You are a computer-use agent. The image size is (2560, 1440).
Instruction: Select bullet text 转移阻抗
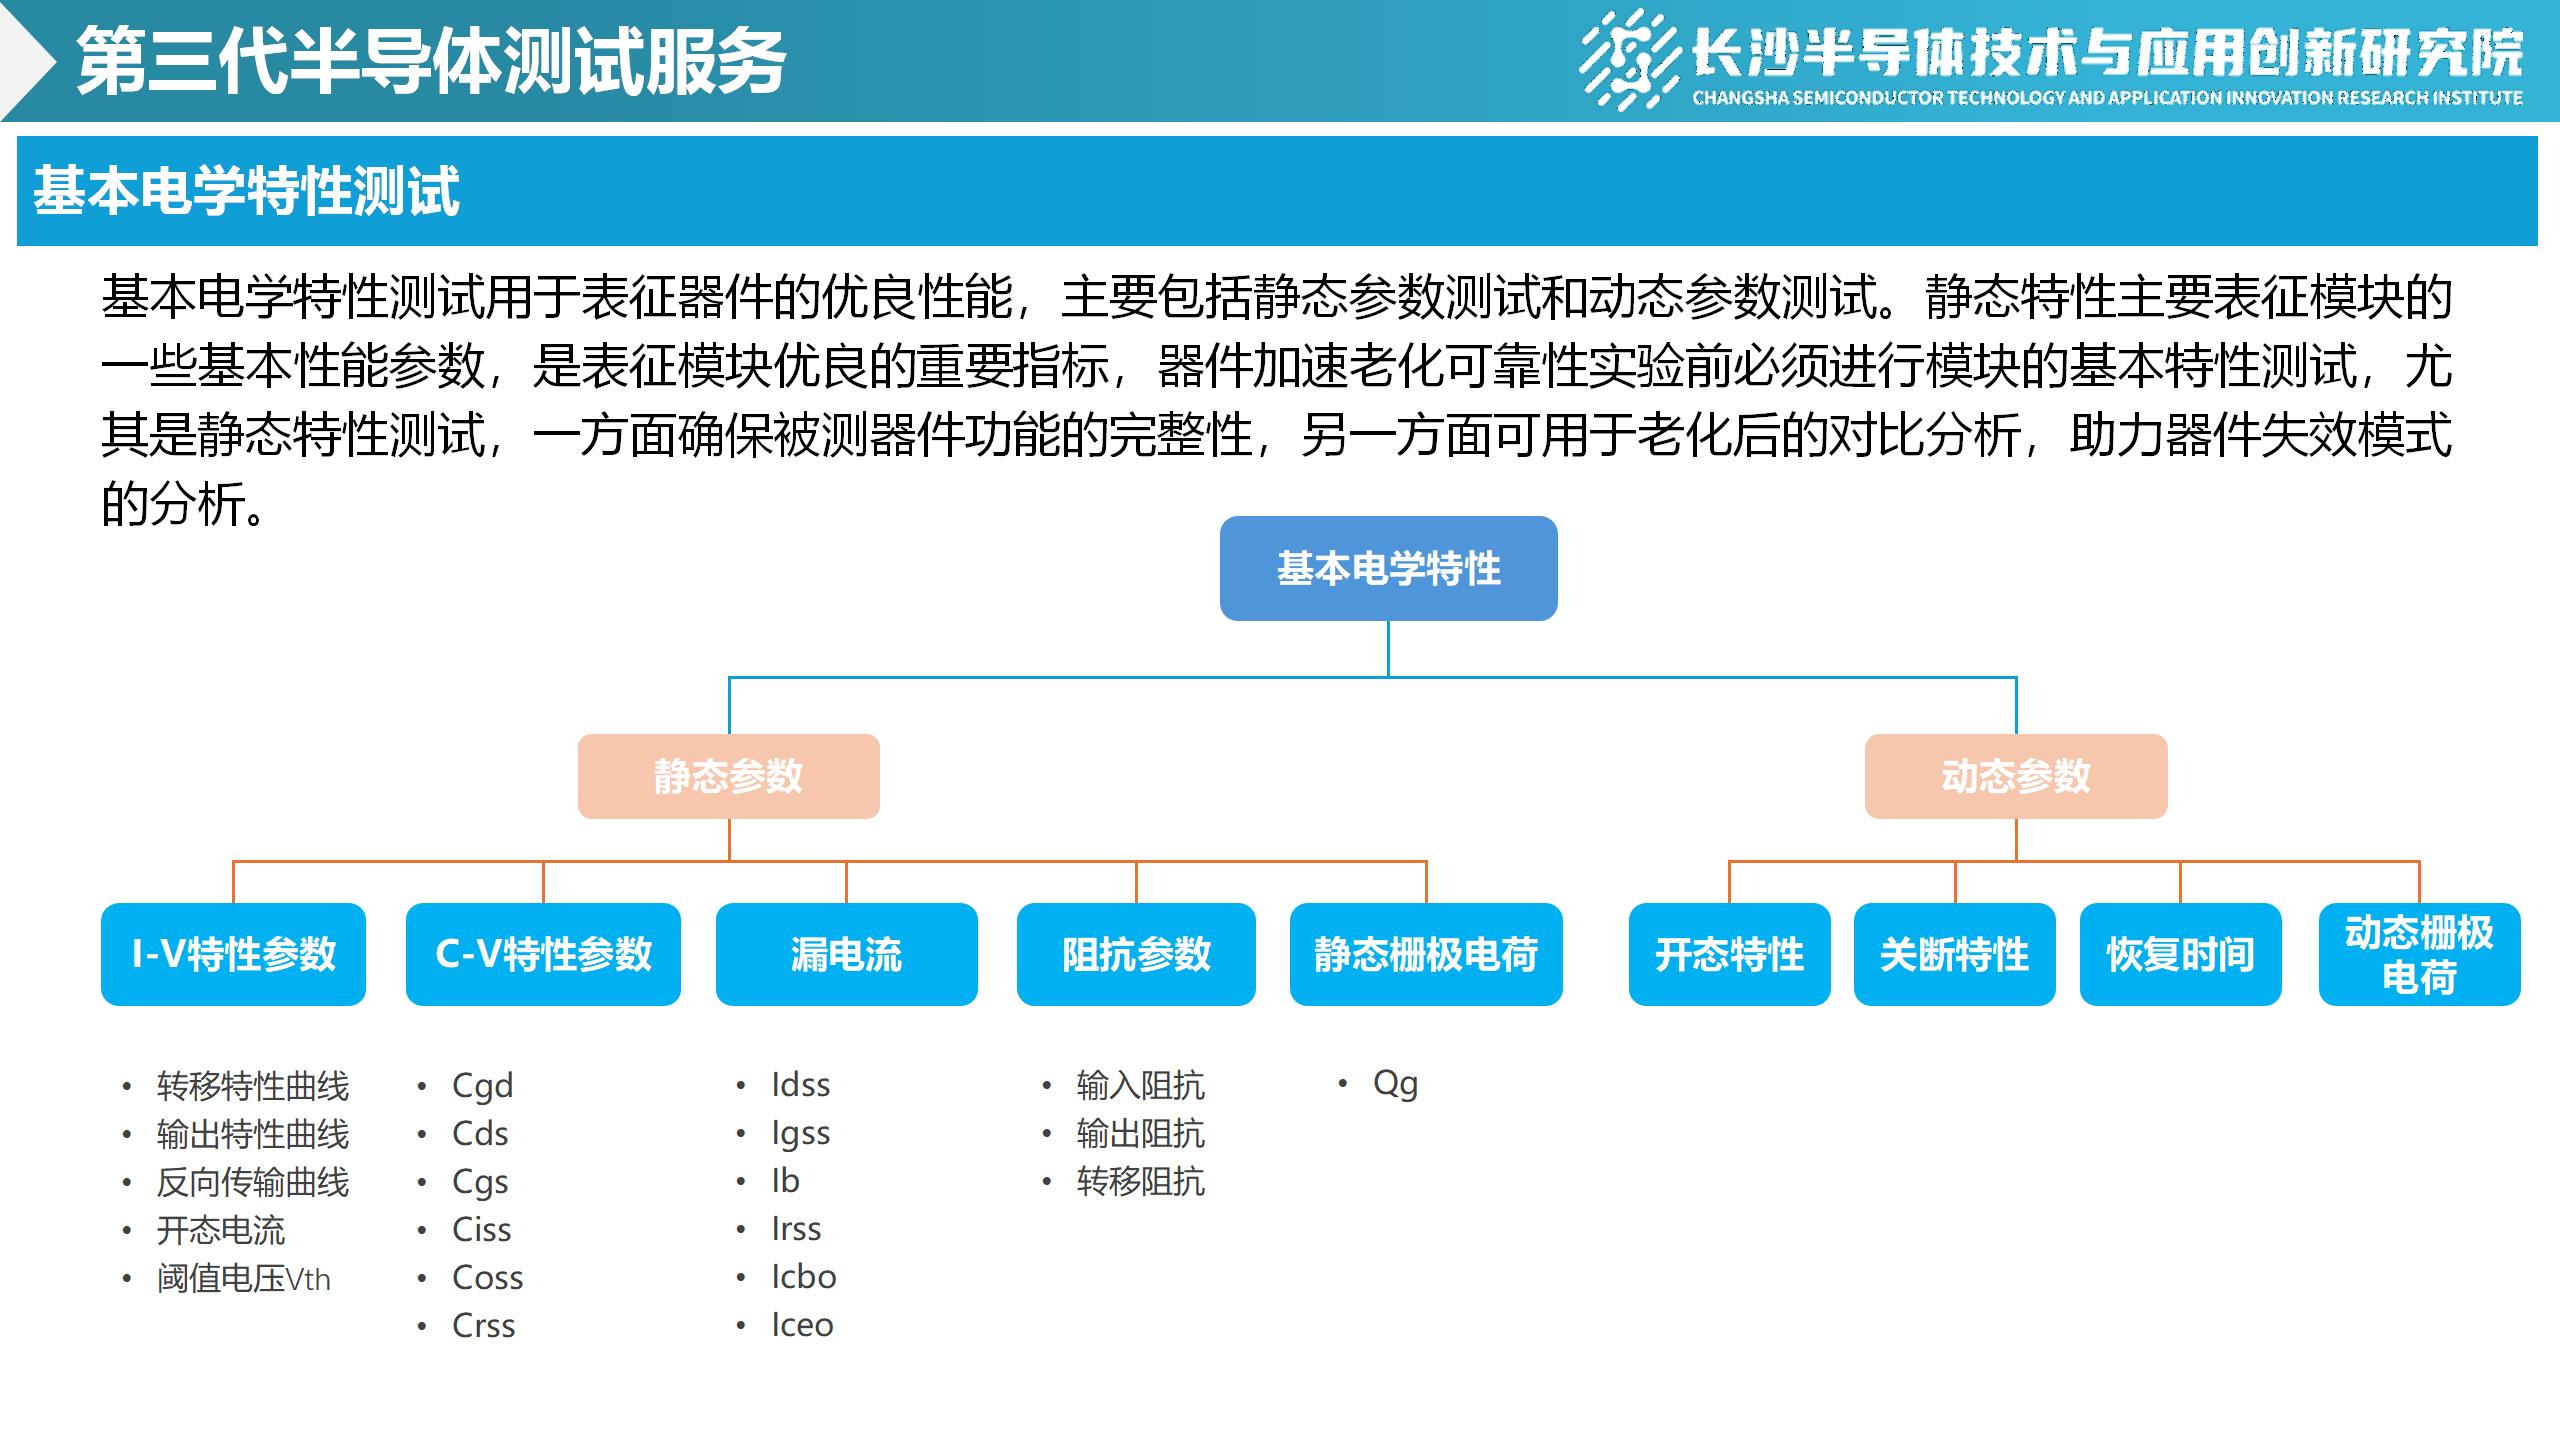pos(1141,1181)
